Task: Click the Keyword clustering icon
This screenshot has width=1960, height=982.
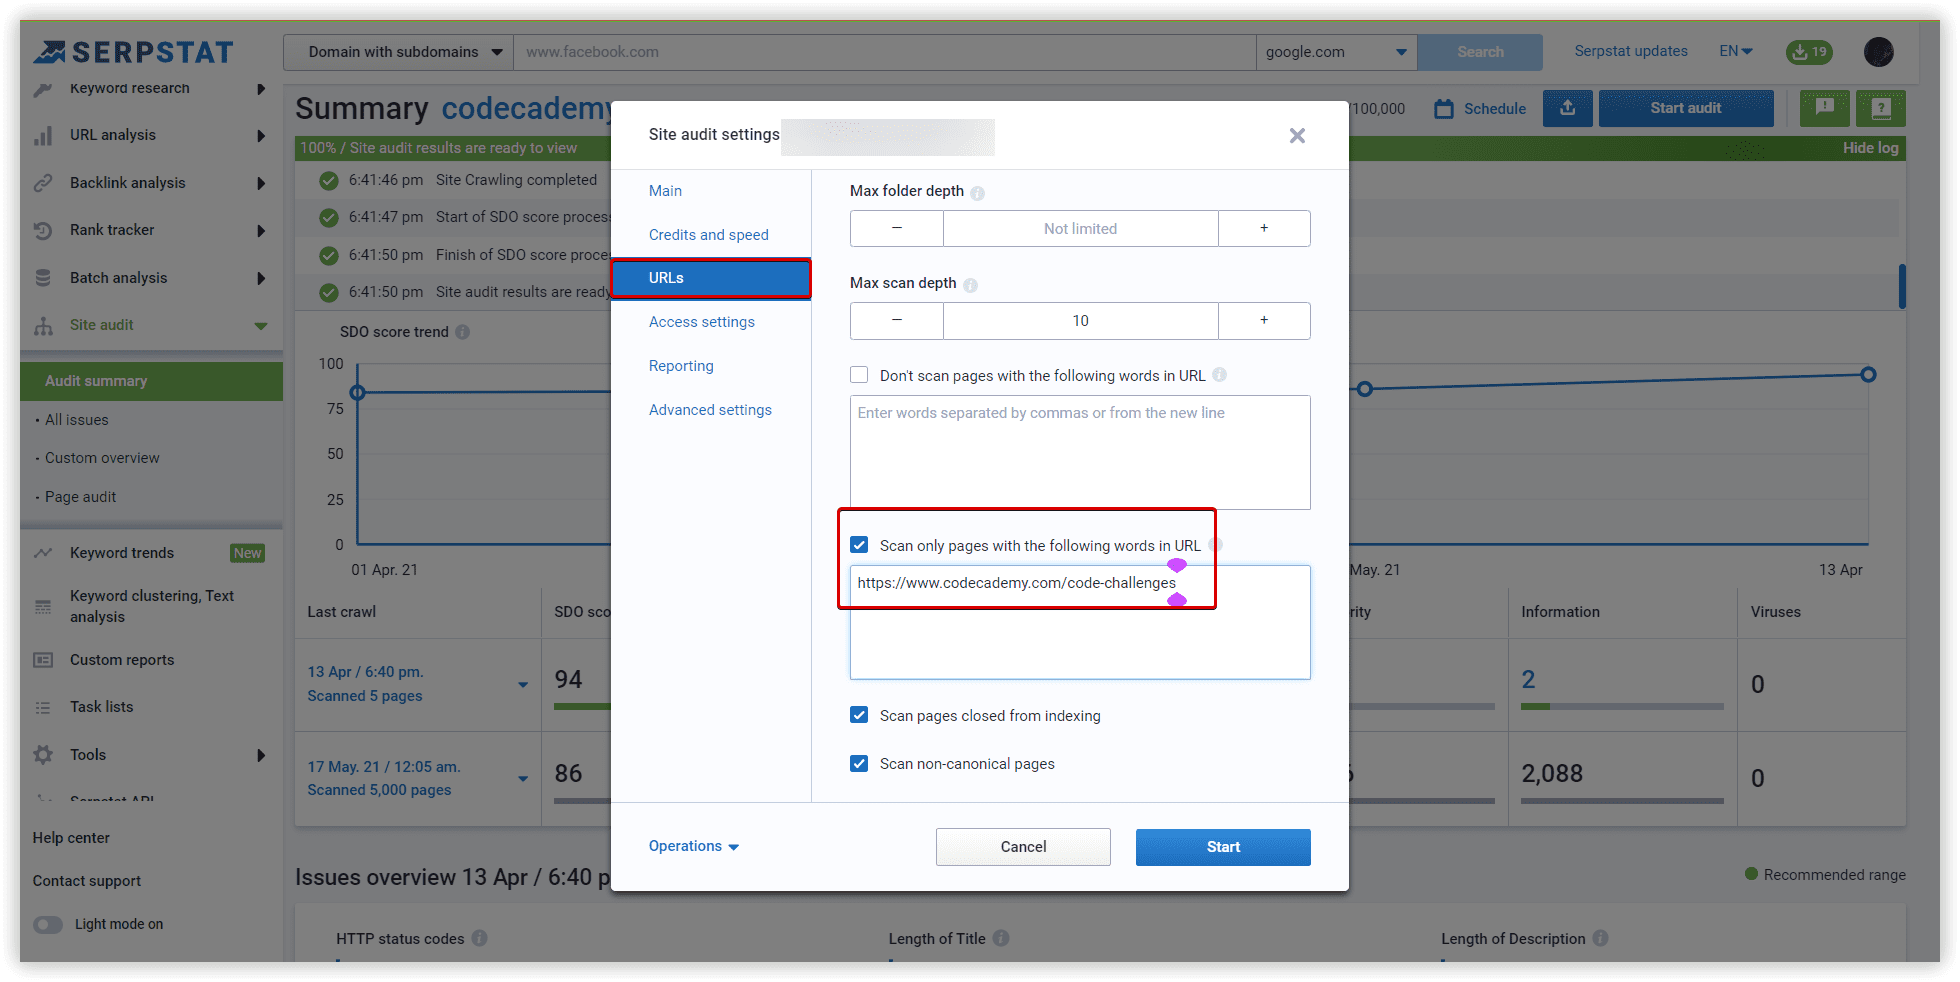Action: click(x=43, y=607)
